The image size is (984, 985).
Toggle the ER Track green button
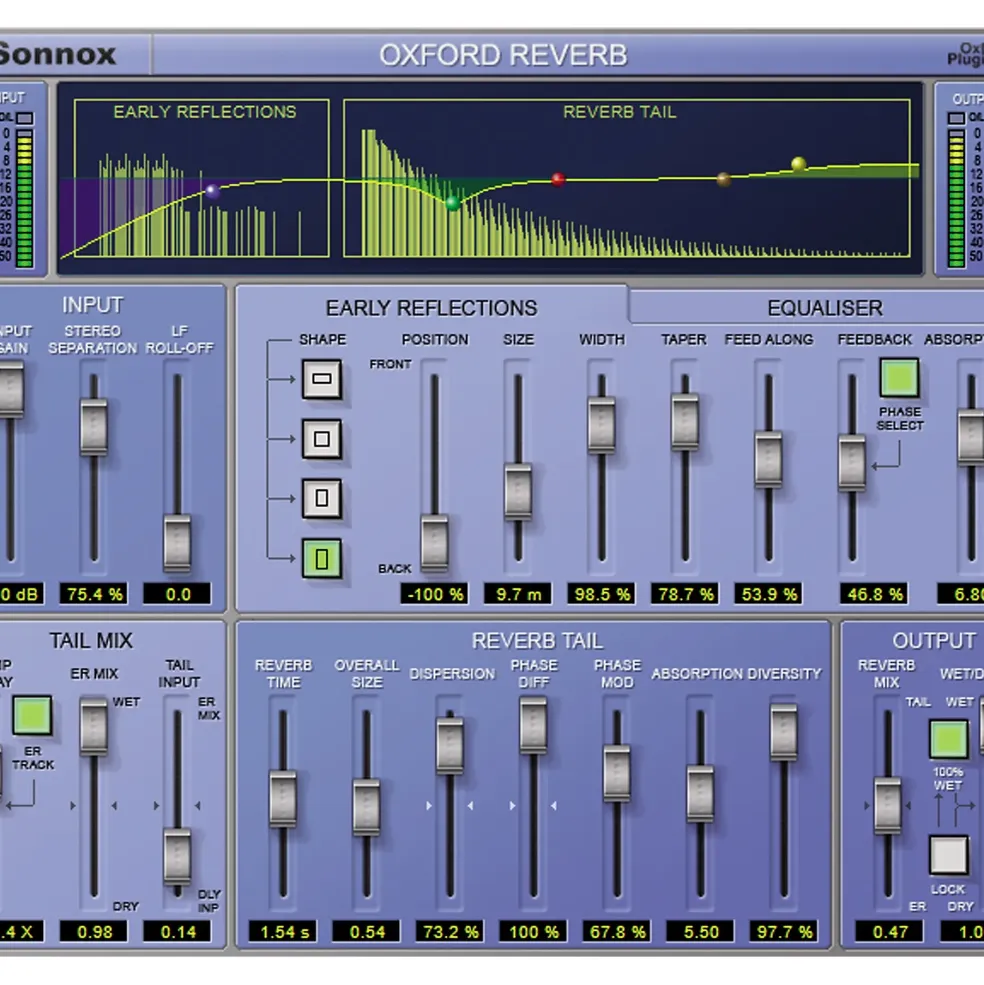(x=32, y=715)
